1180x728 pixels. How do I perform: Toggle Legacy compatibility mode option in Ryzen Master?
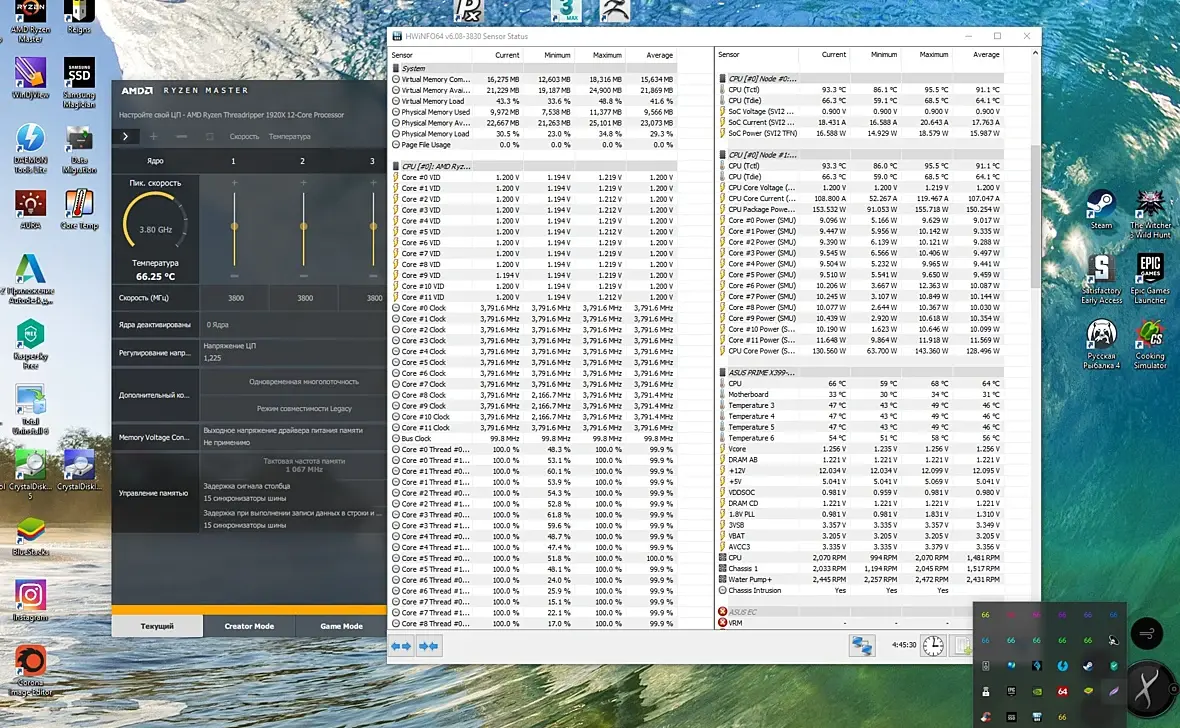point(304,409)
